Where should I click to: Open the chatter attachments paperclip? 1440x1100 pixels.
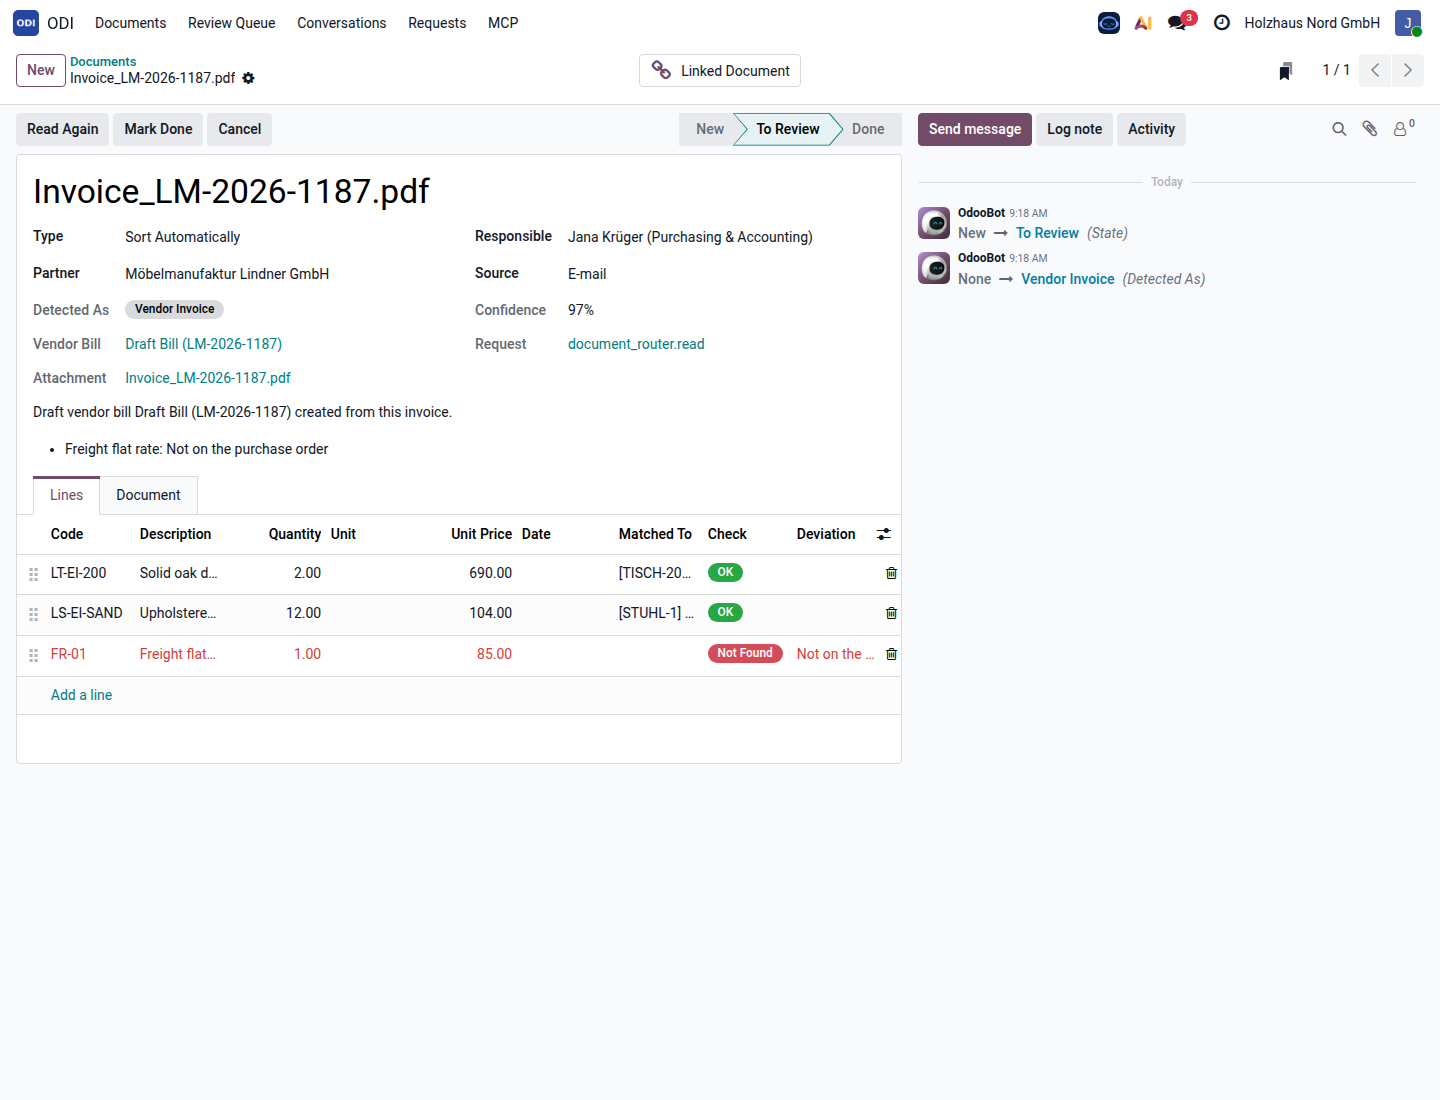coord(1370,129)
